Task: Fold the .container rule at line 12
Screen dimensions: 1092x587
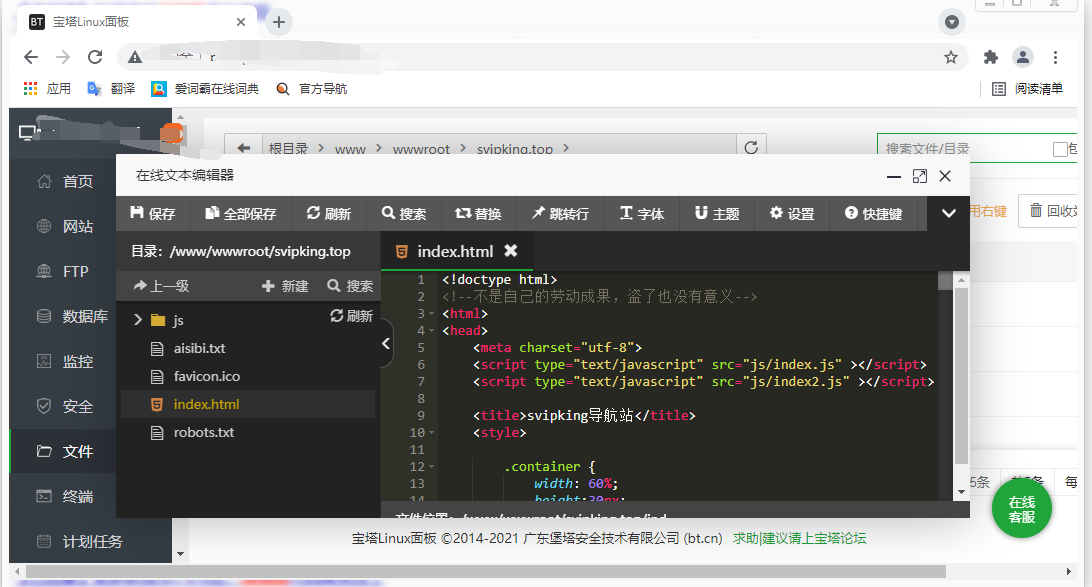Action: [432, 467]
